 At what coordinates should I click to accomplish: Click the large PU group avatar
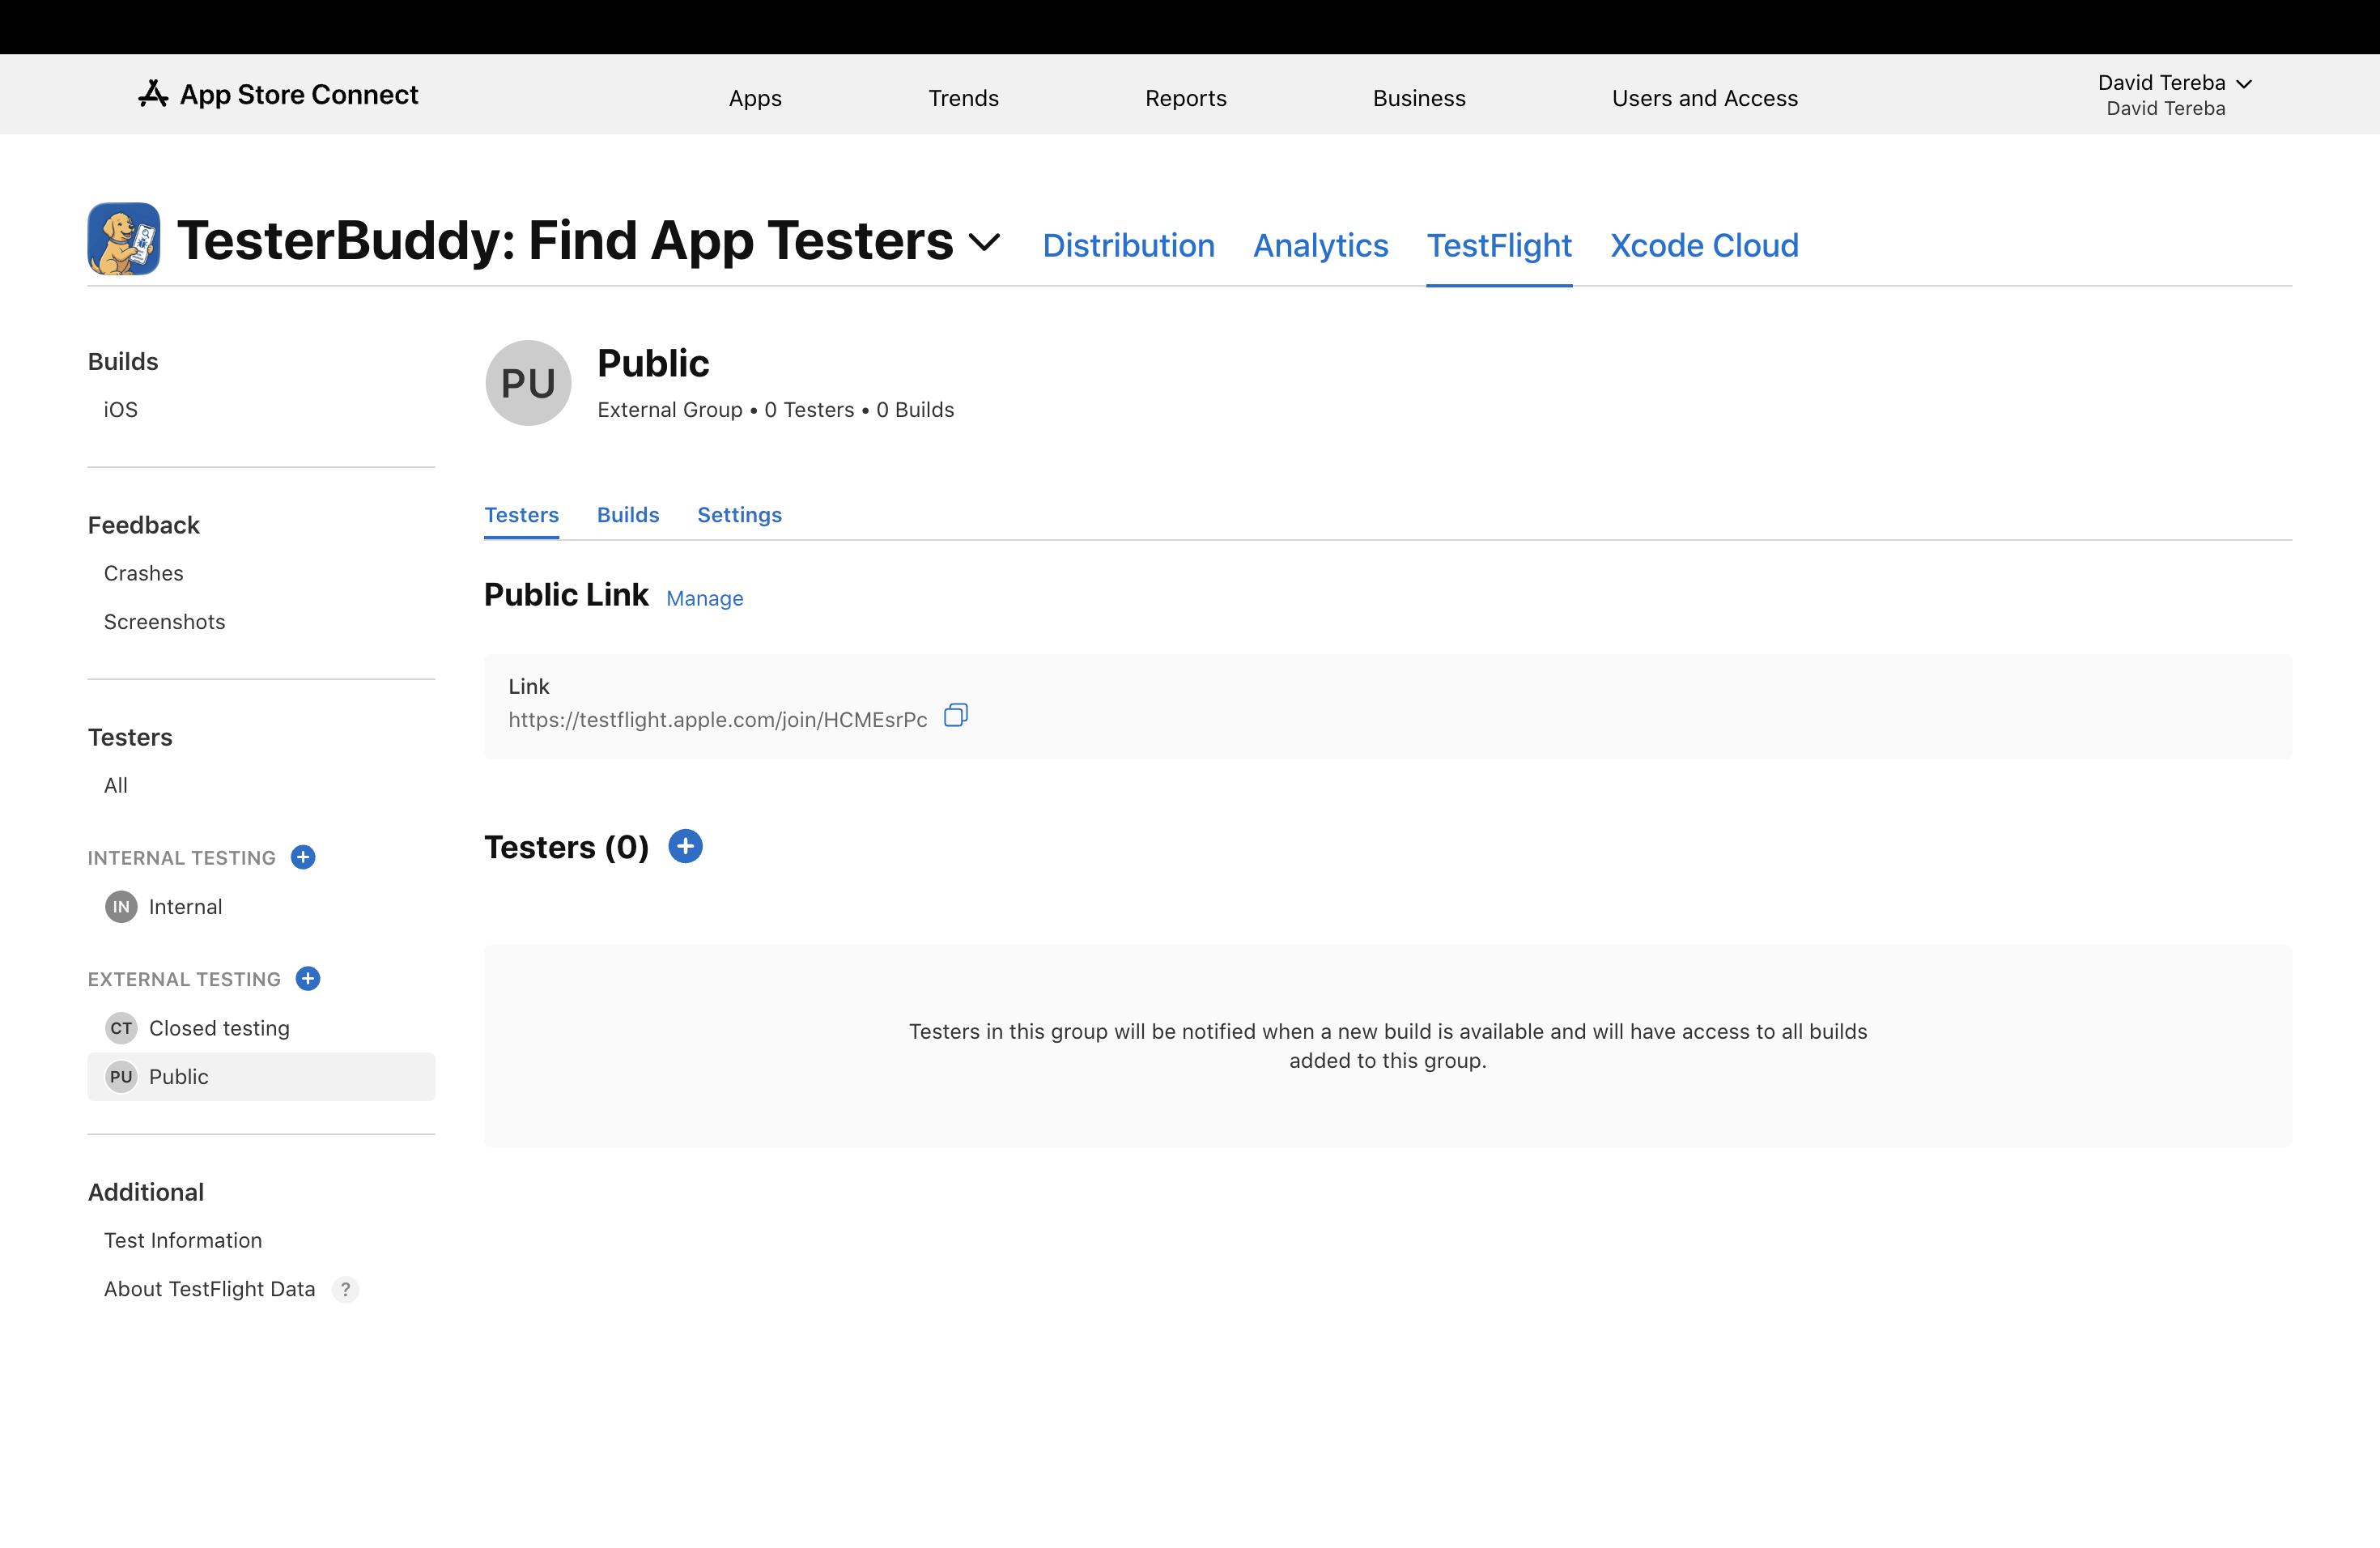pyautogui.click(x=528, y=383)
